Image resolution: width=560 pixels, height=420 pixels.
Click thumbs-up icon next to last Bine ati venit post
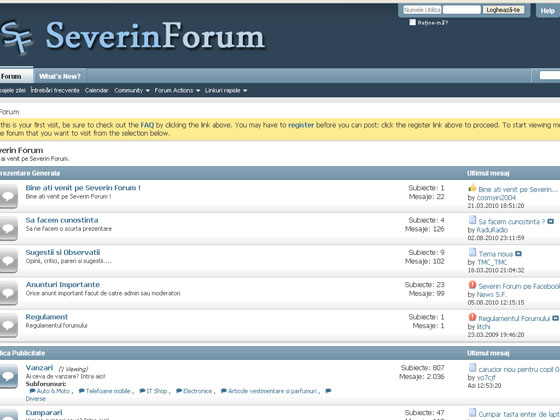(472, 188)
